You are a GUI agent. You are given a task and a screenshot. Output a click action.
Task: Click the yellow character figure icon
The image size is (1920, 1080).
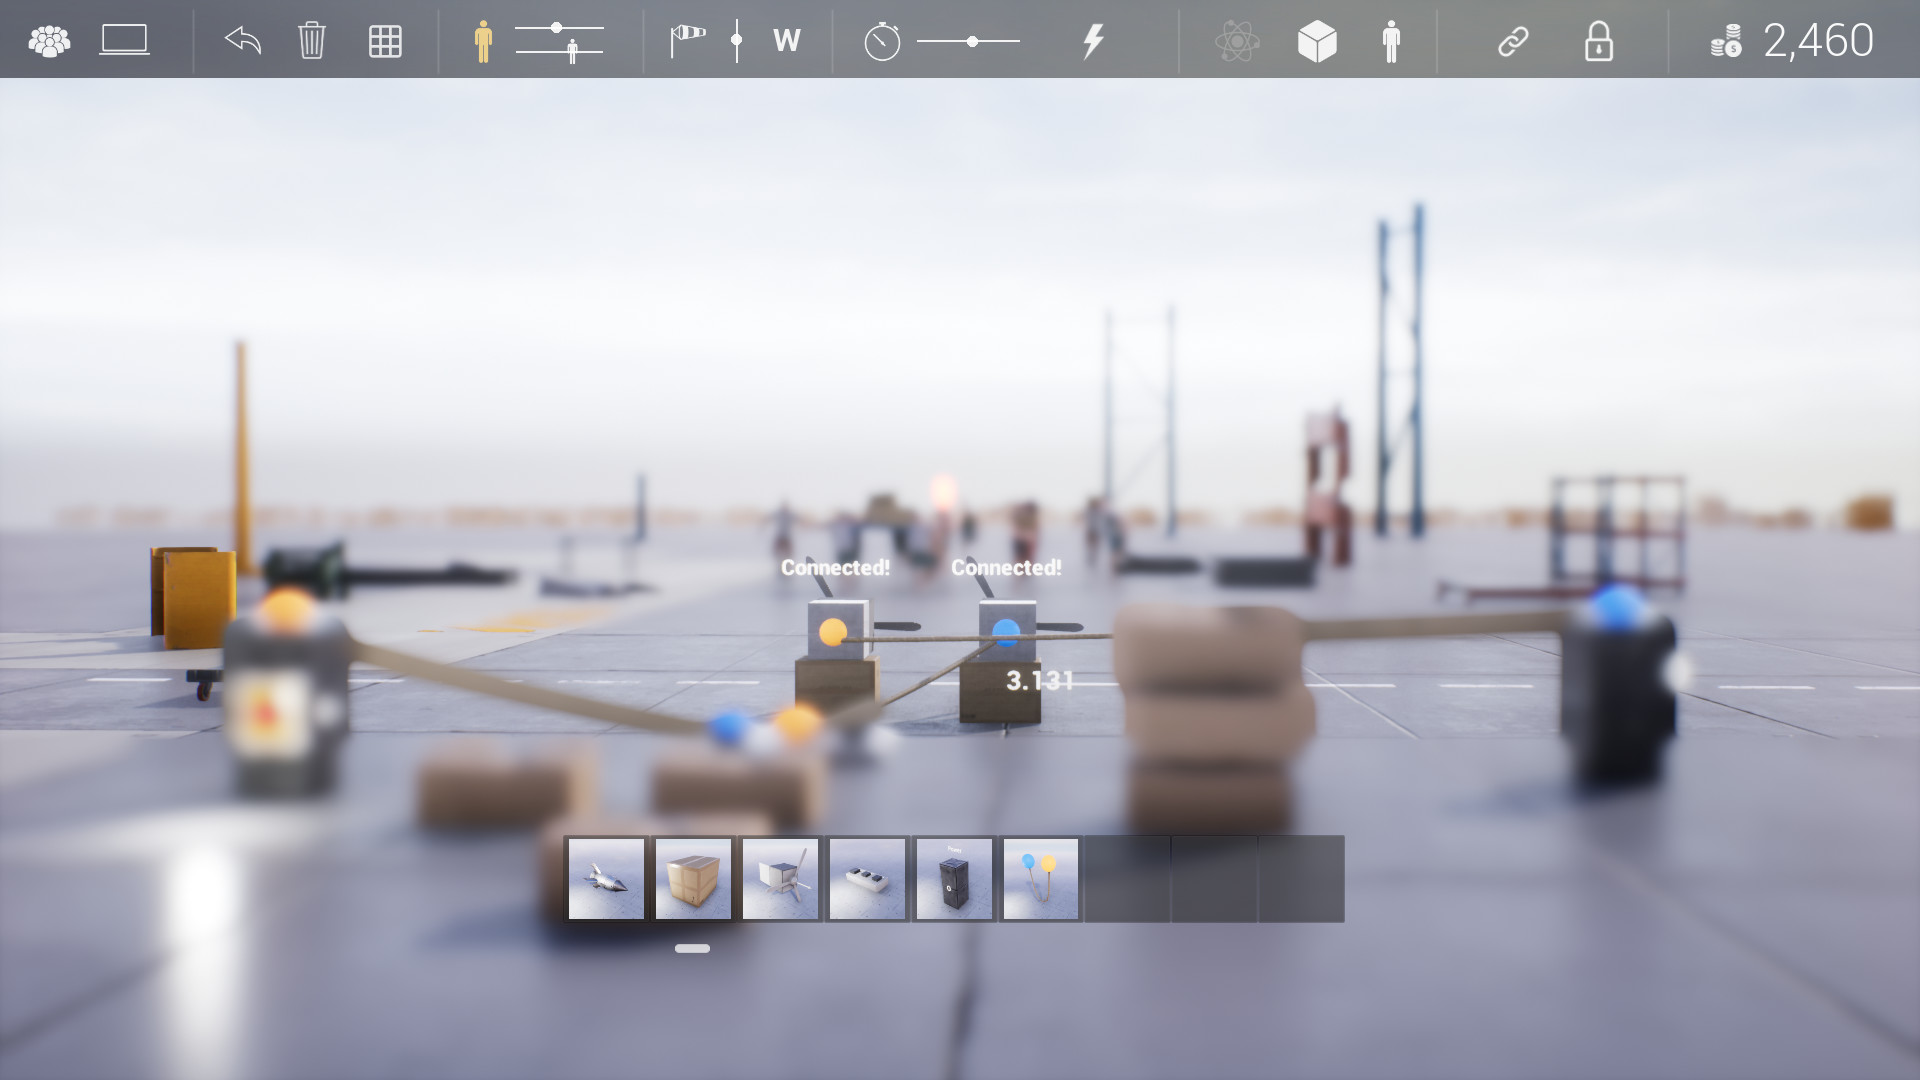click(x=483, y=42)
